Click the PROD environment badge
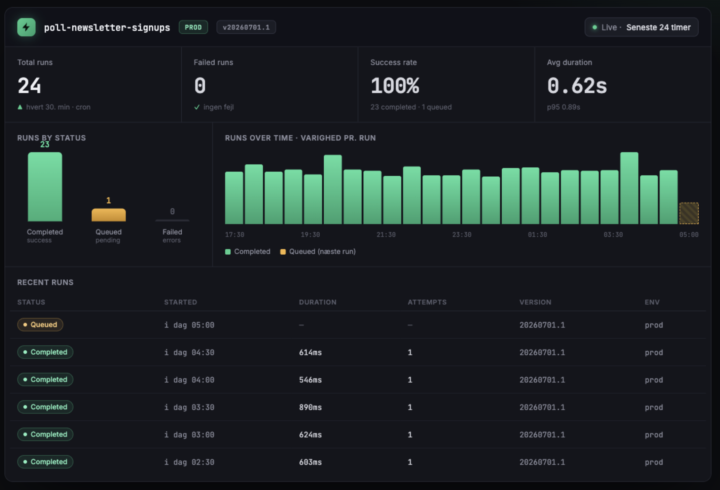The width and height of the screenshot is (720, 490). [193, 27]
